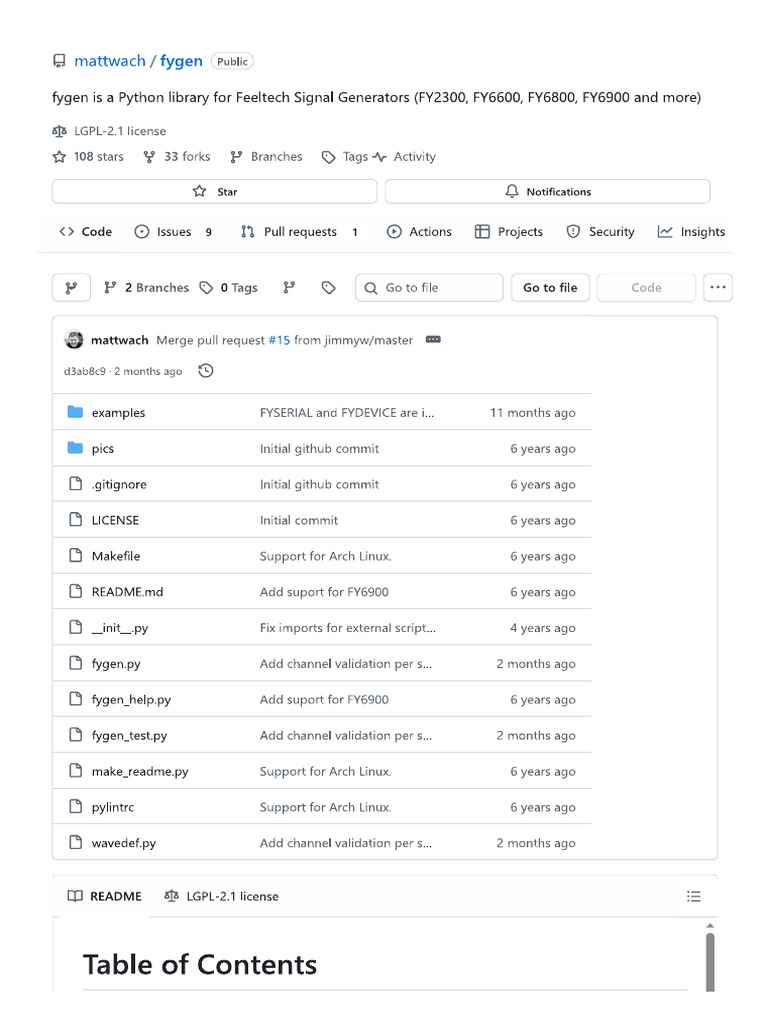Open the three-dot more options menu
The height and width of the screenshot is (1024, 768).
pos(718,288)
